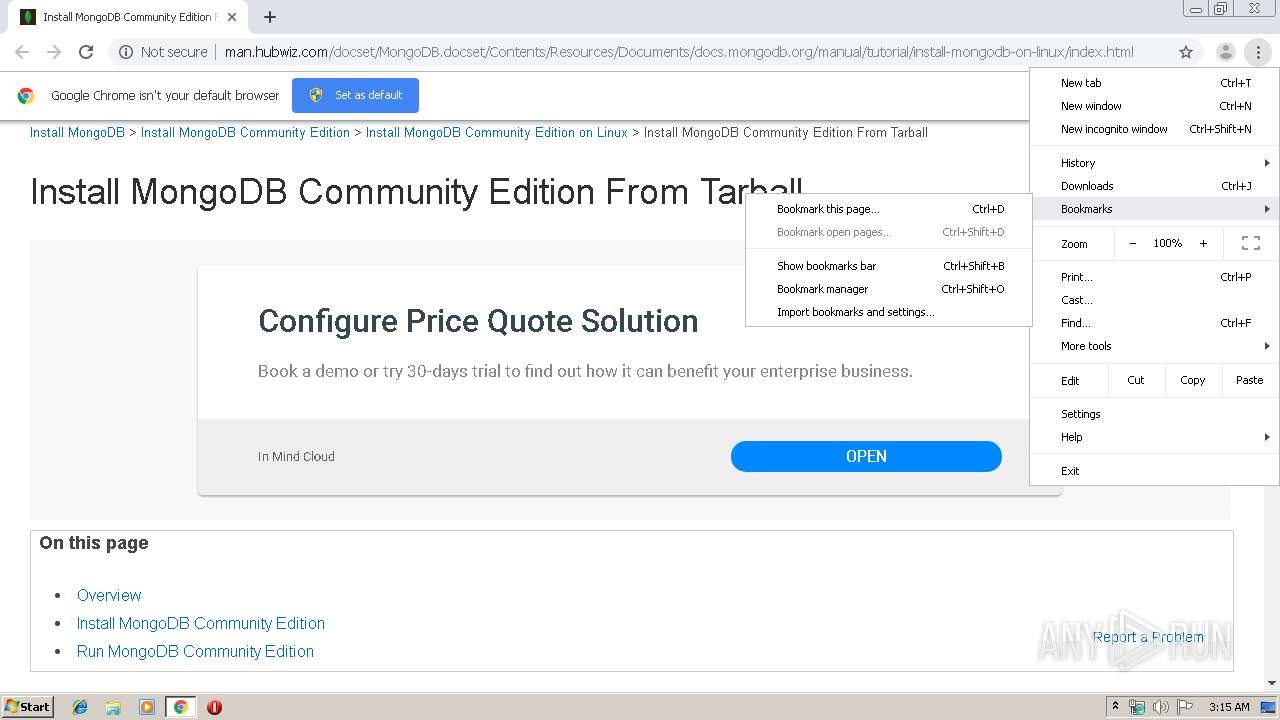Image resolution: width=1280 pixels, height=720 pixels.
Task: Choose Cast from Chrome menu
Action: pyautogui.click(x=1154, y=300)
